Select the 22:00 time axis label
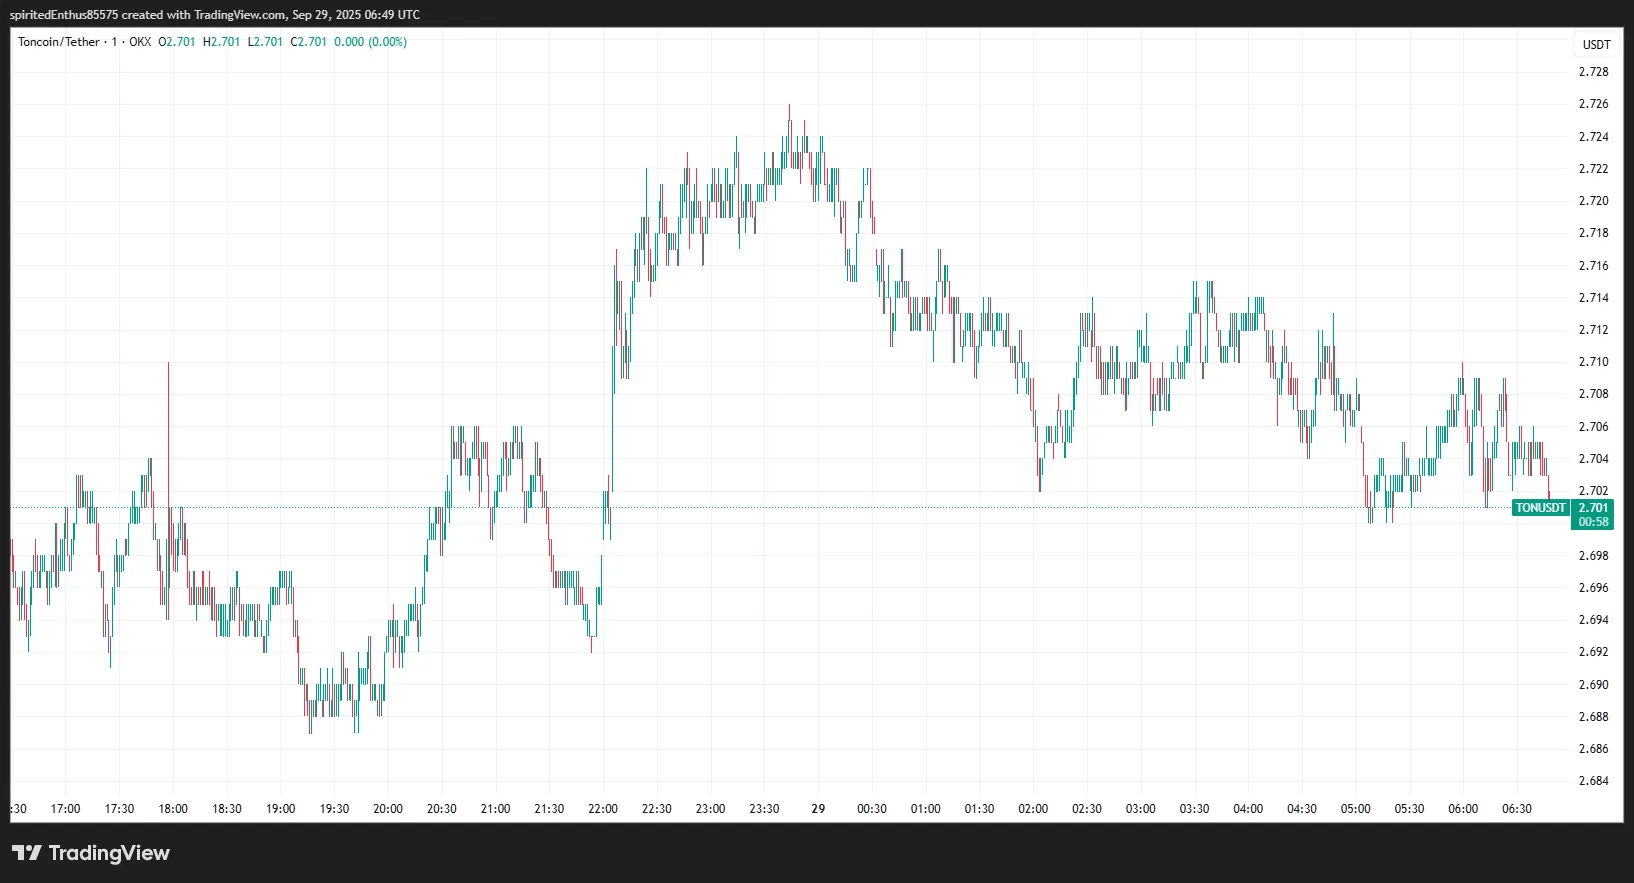 [603, 809]
